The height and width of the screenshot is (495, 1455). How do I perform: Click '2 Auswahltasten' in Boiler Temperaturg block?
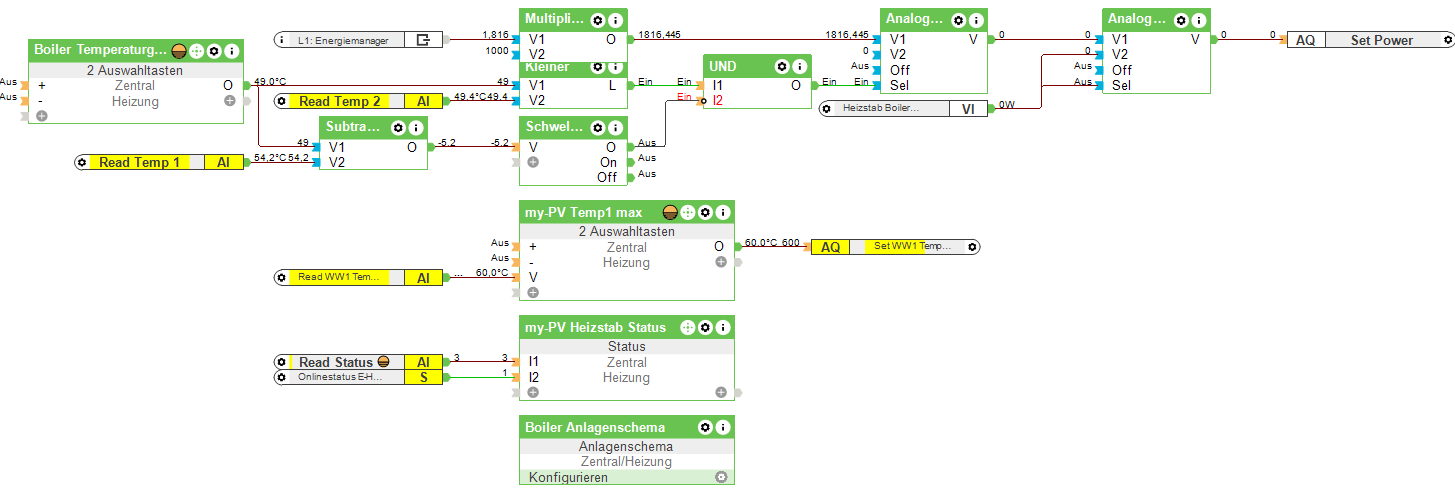tap(136, 71)
